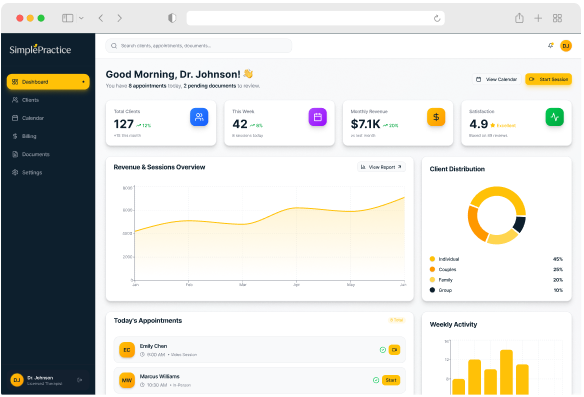Show browser tab overview
This screenshot has width=584, height=397.
pos(557,18)
